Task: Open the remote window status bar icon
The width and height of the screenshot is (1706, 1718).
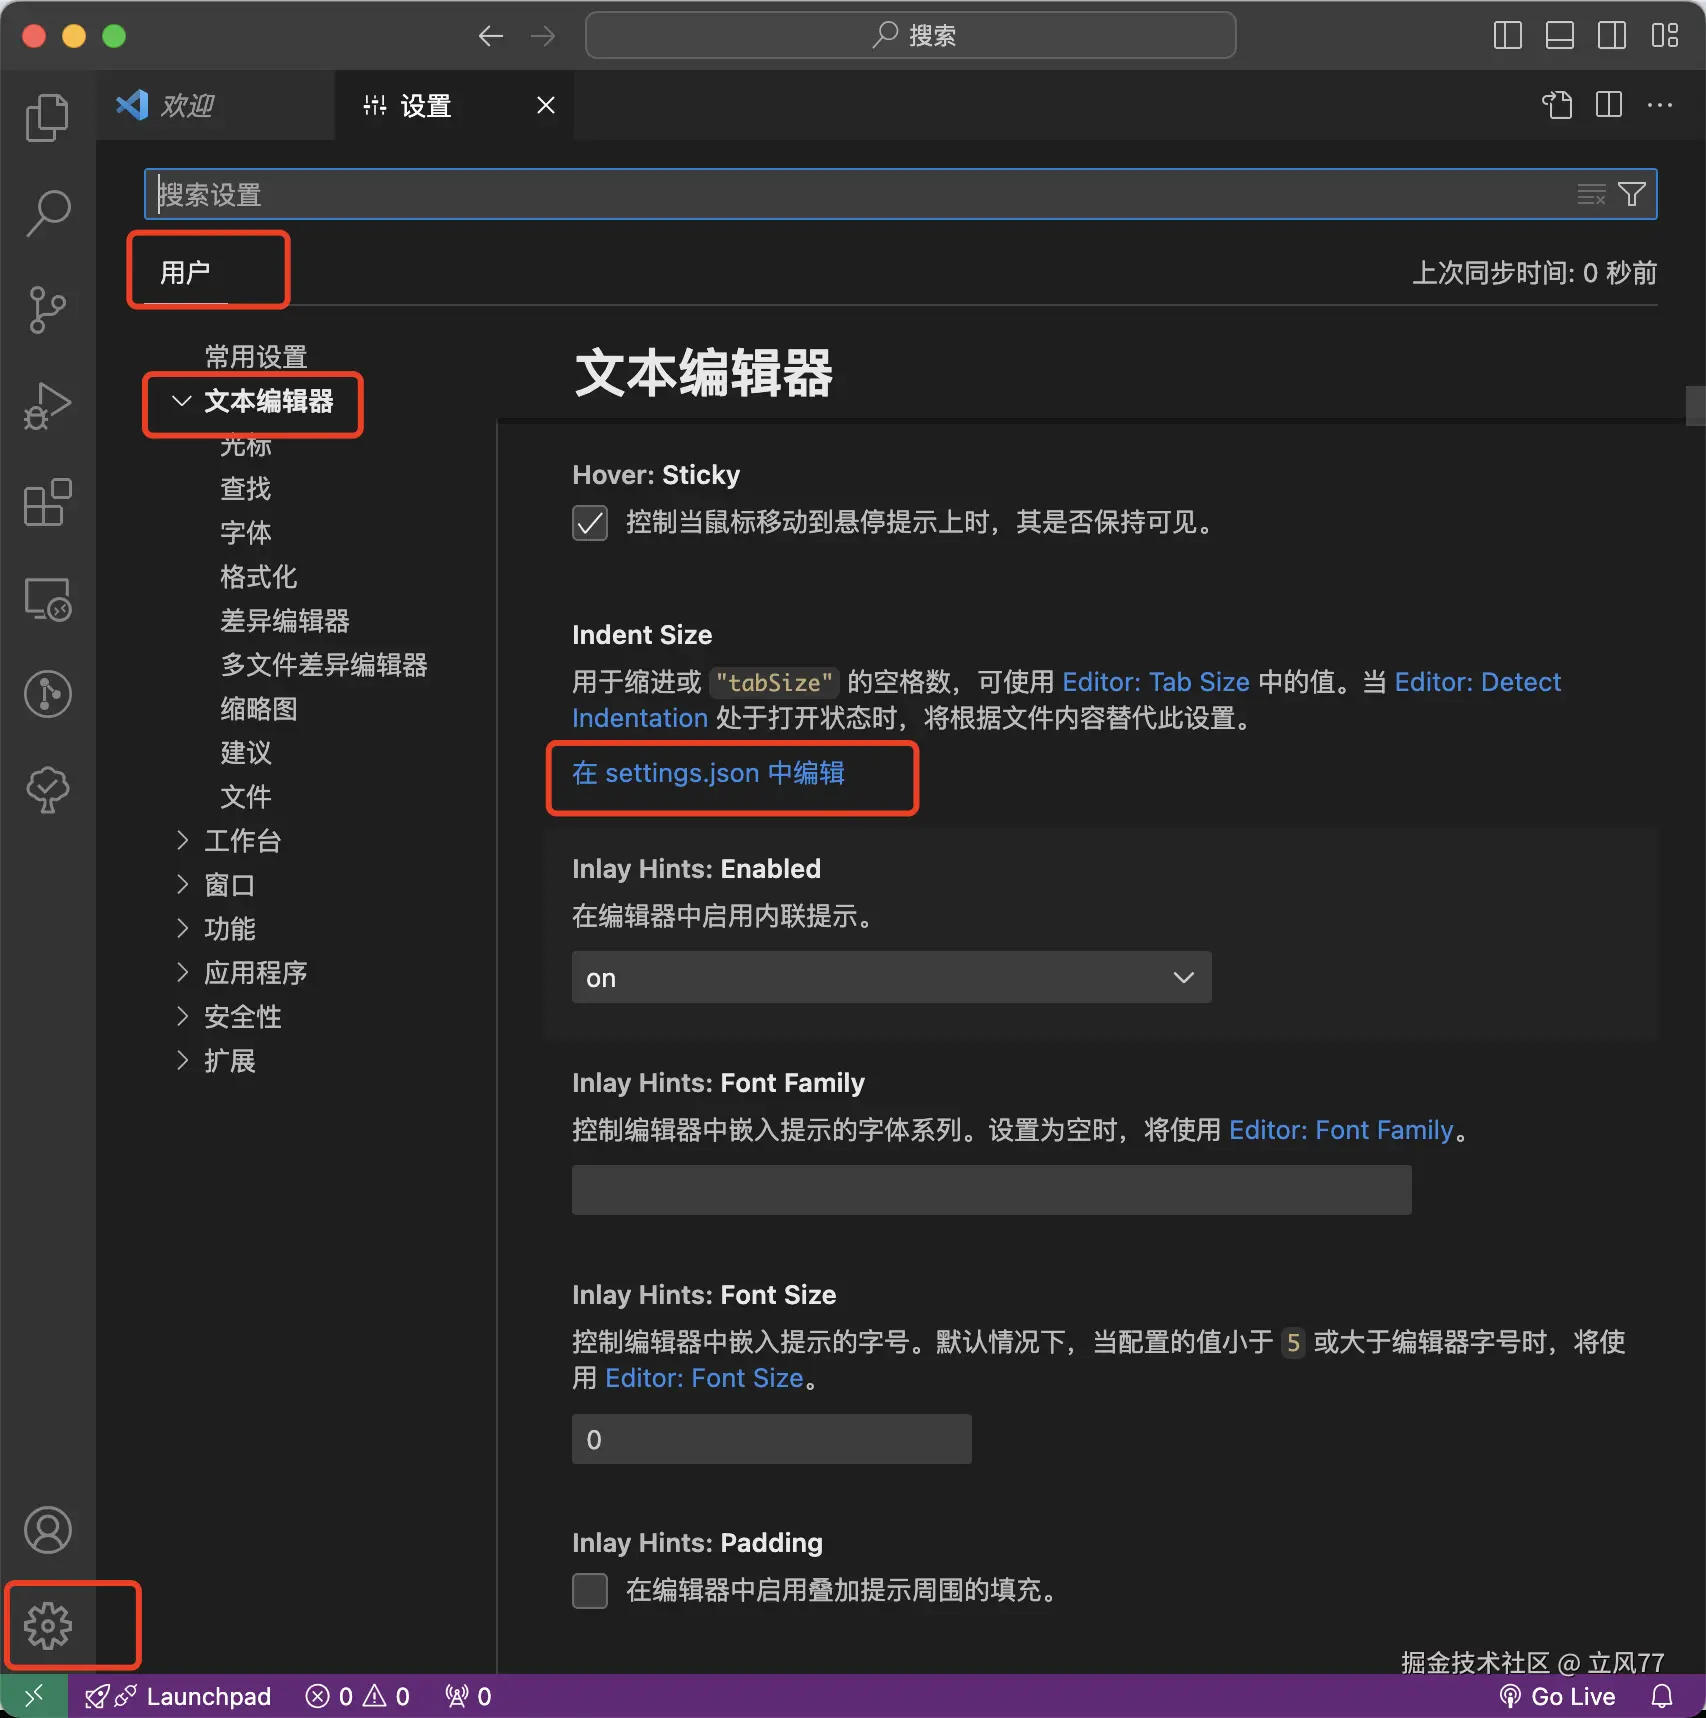Action: pyautogui.click(x=34, y=1696)
